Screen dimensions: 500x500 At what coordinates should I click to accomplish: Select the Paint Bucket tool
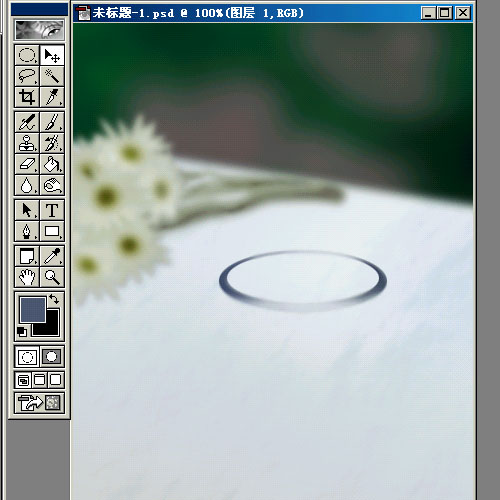pyautogui.click(x=52, y=164)
